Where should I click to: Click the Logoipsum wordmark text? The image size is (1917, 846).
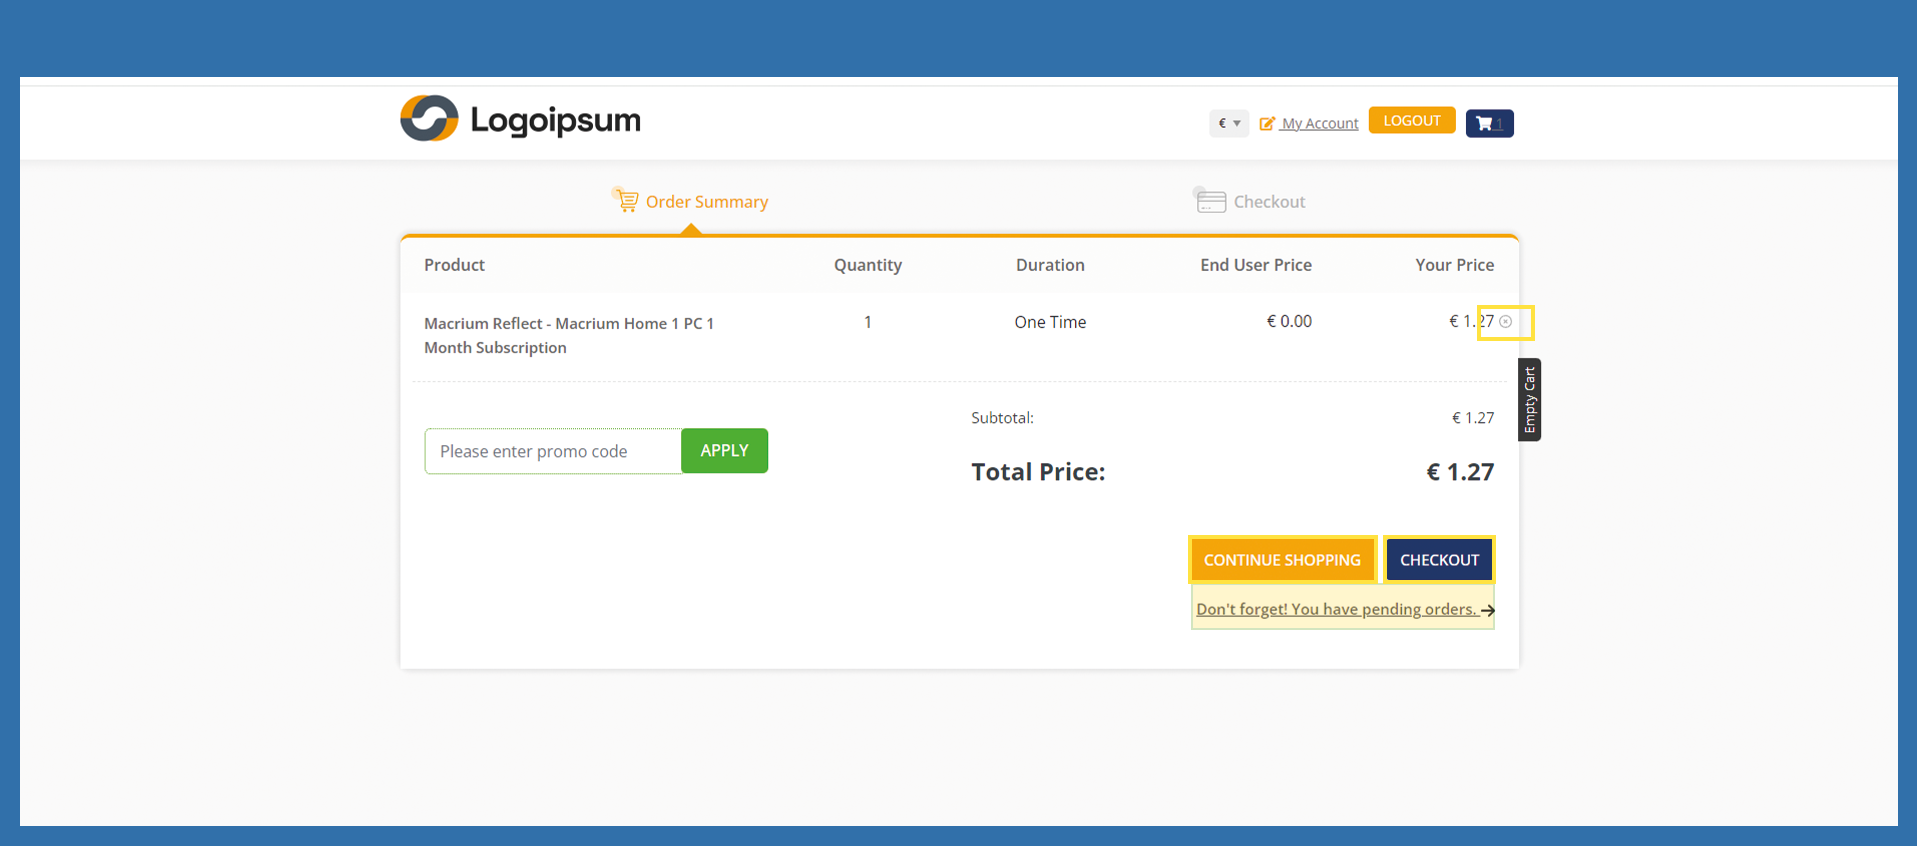(555, 120)
